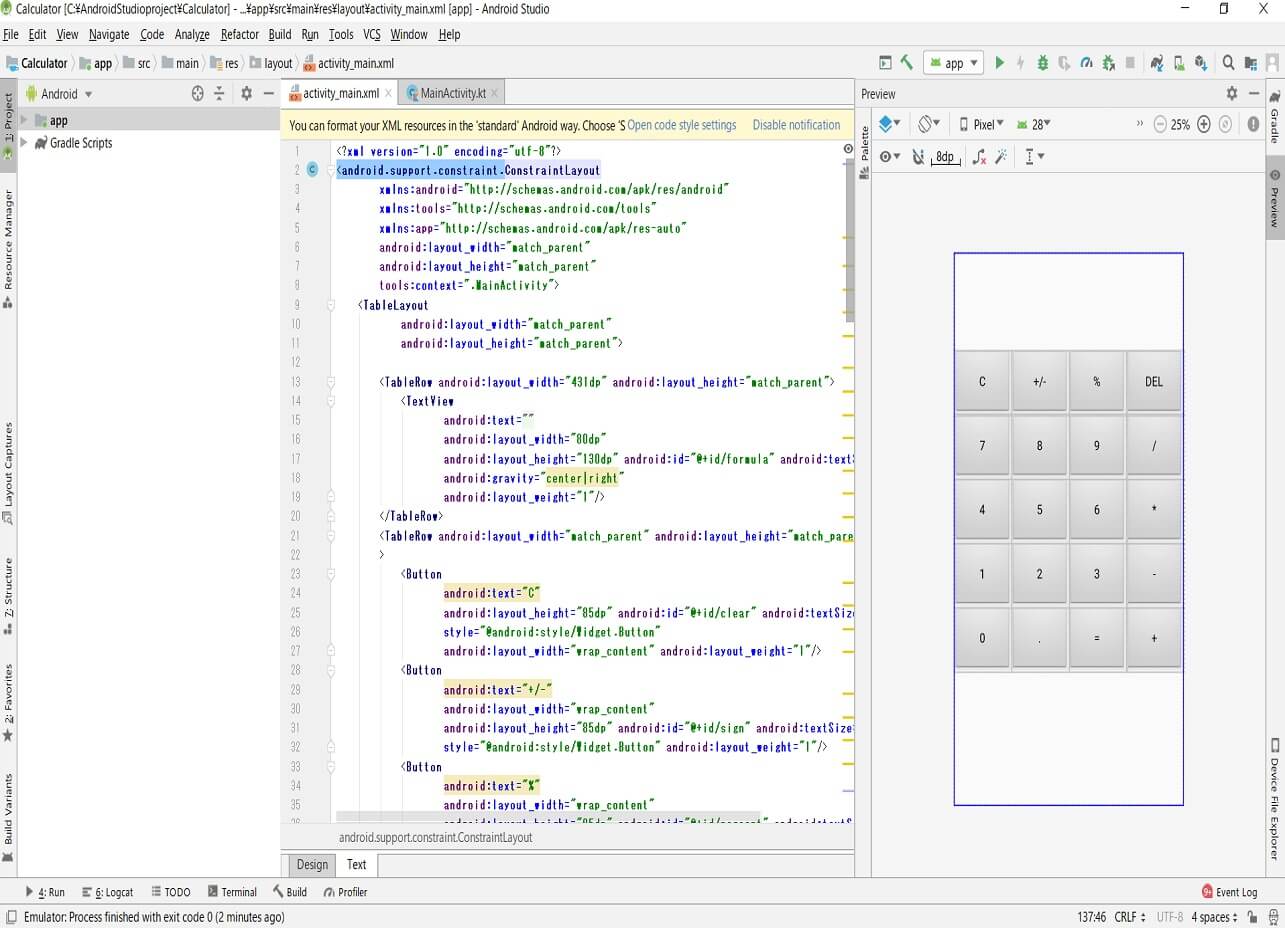The width and height of the screenshot is (1285, 928).
Task: Toggle the Palette side panel
Action: tap(864, 150)
